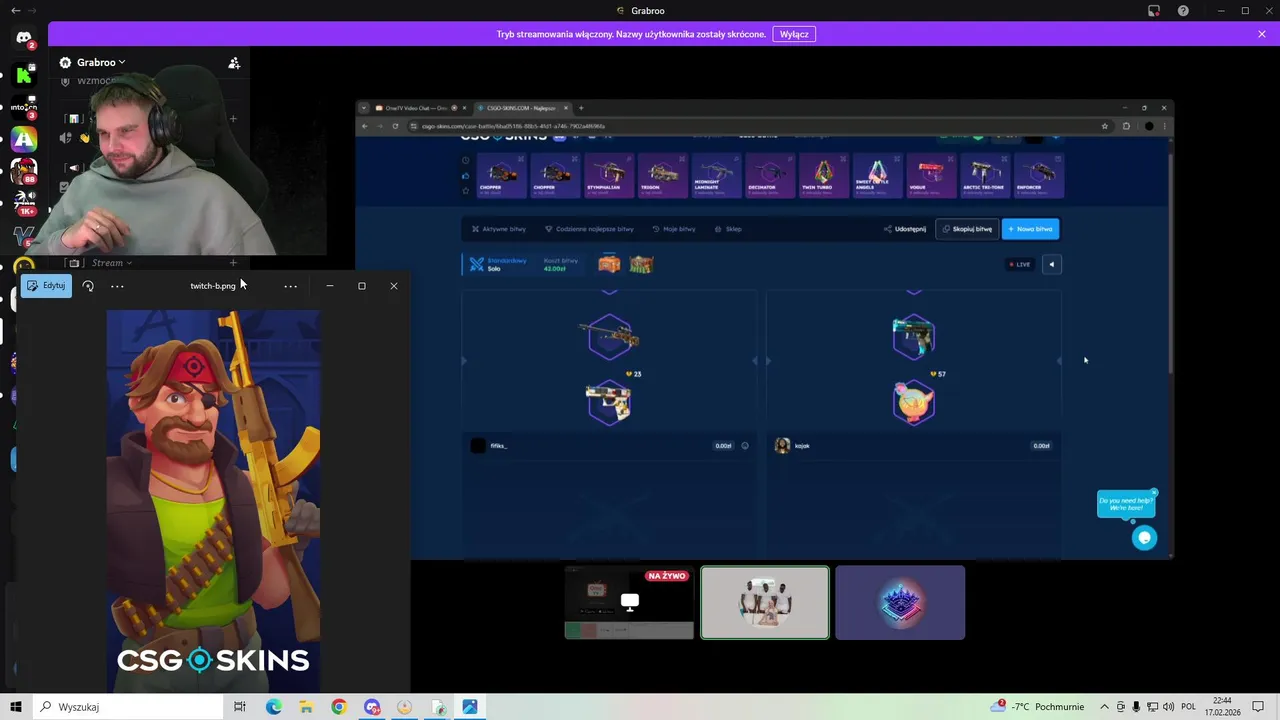
Task: Add a channel next to Stream category
Action: coord(233,263)
